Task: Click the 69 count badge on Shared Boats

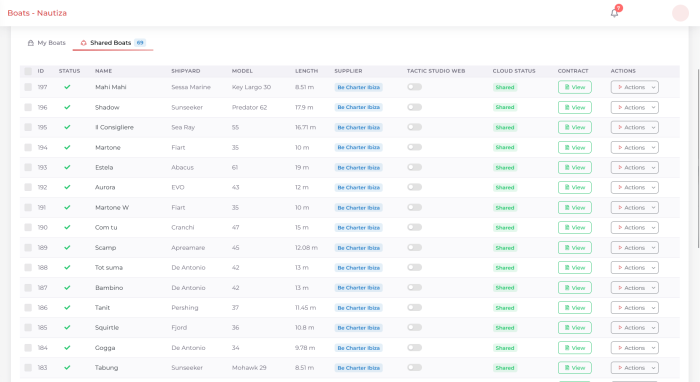Action: [x=140, y=43]
